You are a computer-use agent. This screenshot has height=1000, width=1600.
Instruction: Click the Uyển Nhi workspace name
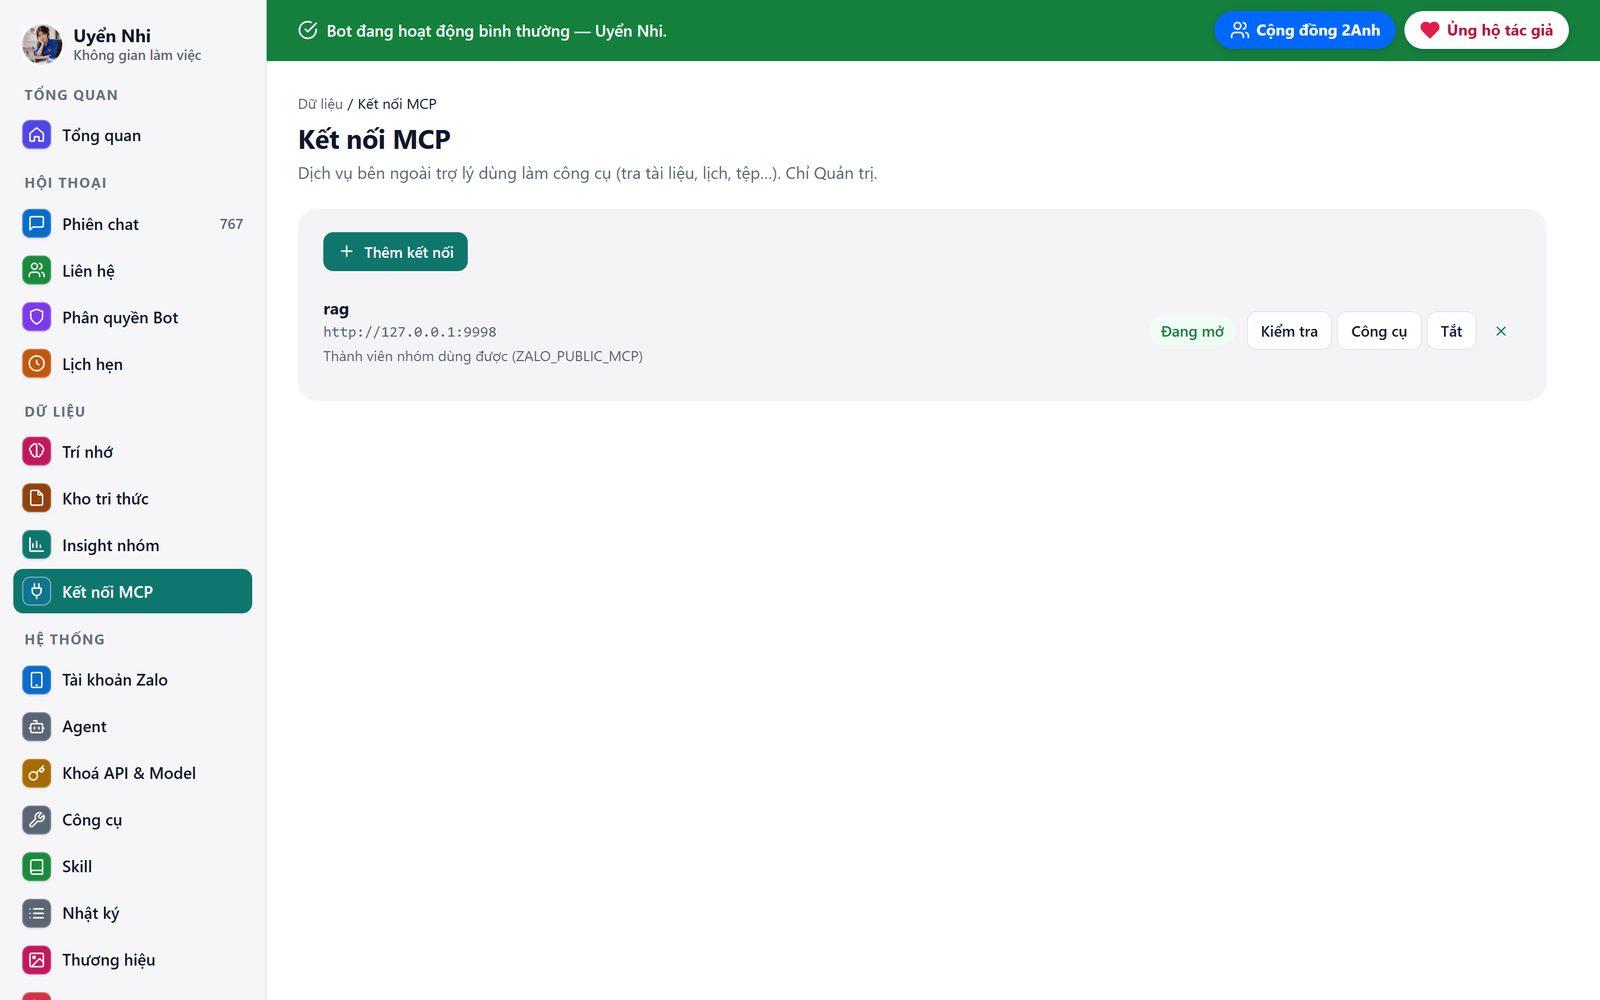pyautogui.click(x=112, y=36)
